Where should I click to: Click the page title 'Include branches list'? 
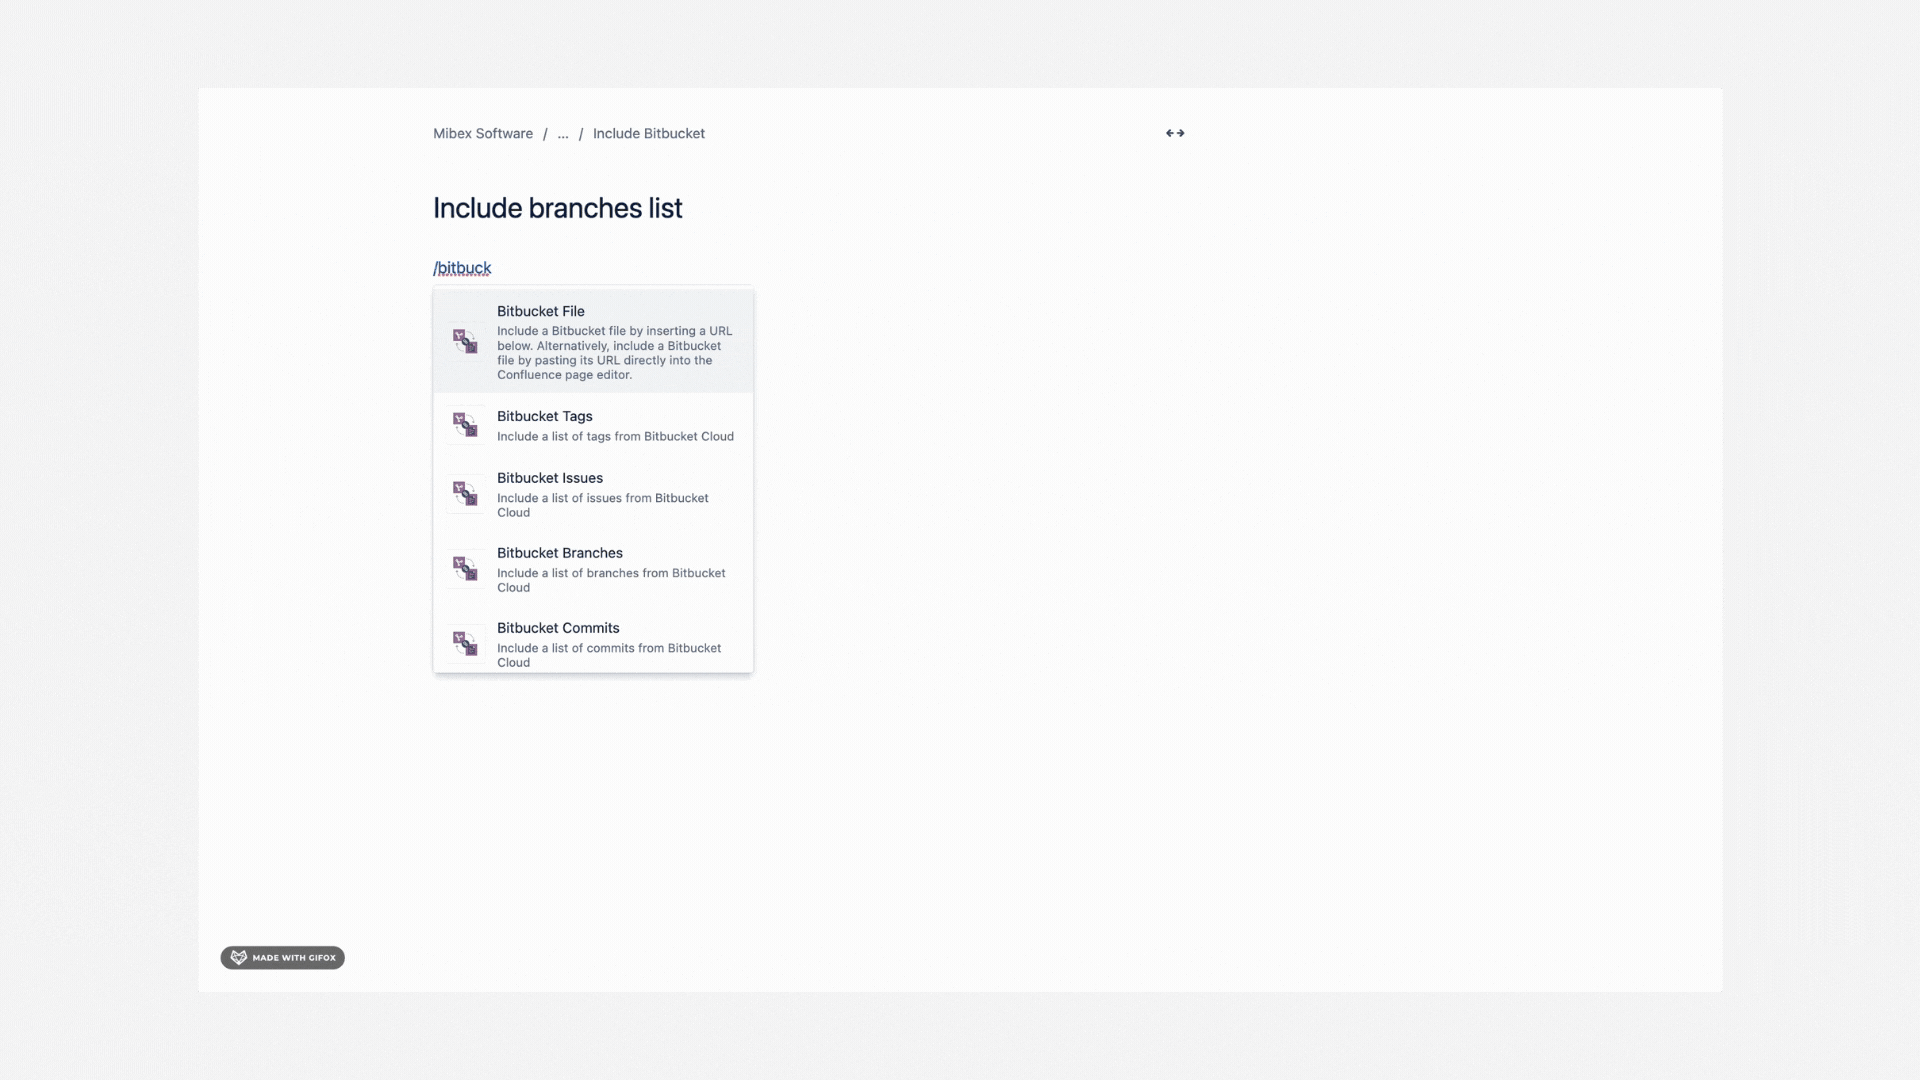(557, 208)
